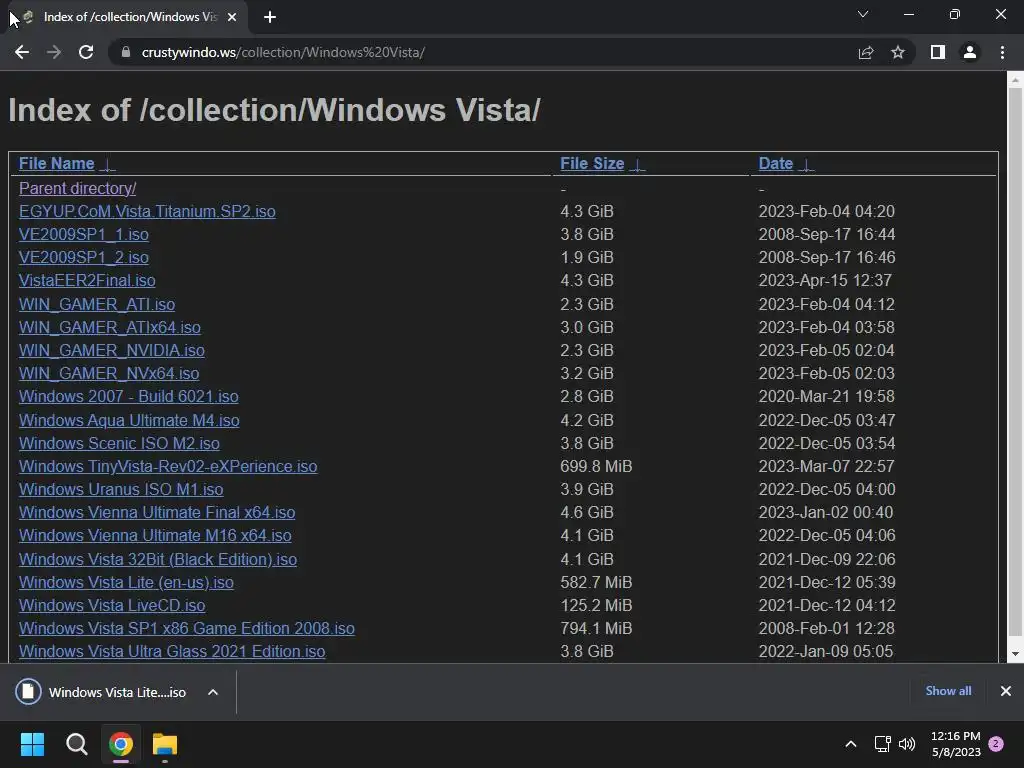Open network settings from tray icon
The image size is (1024, 768).
pos(882,744)
